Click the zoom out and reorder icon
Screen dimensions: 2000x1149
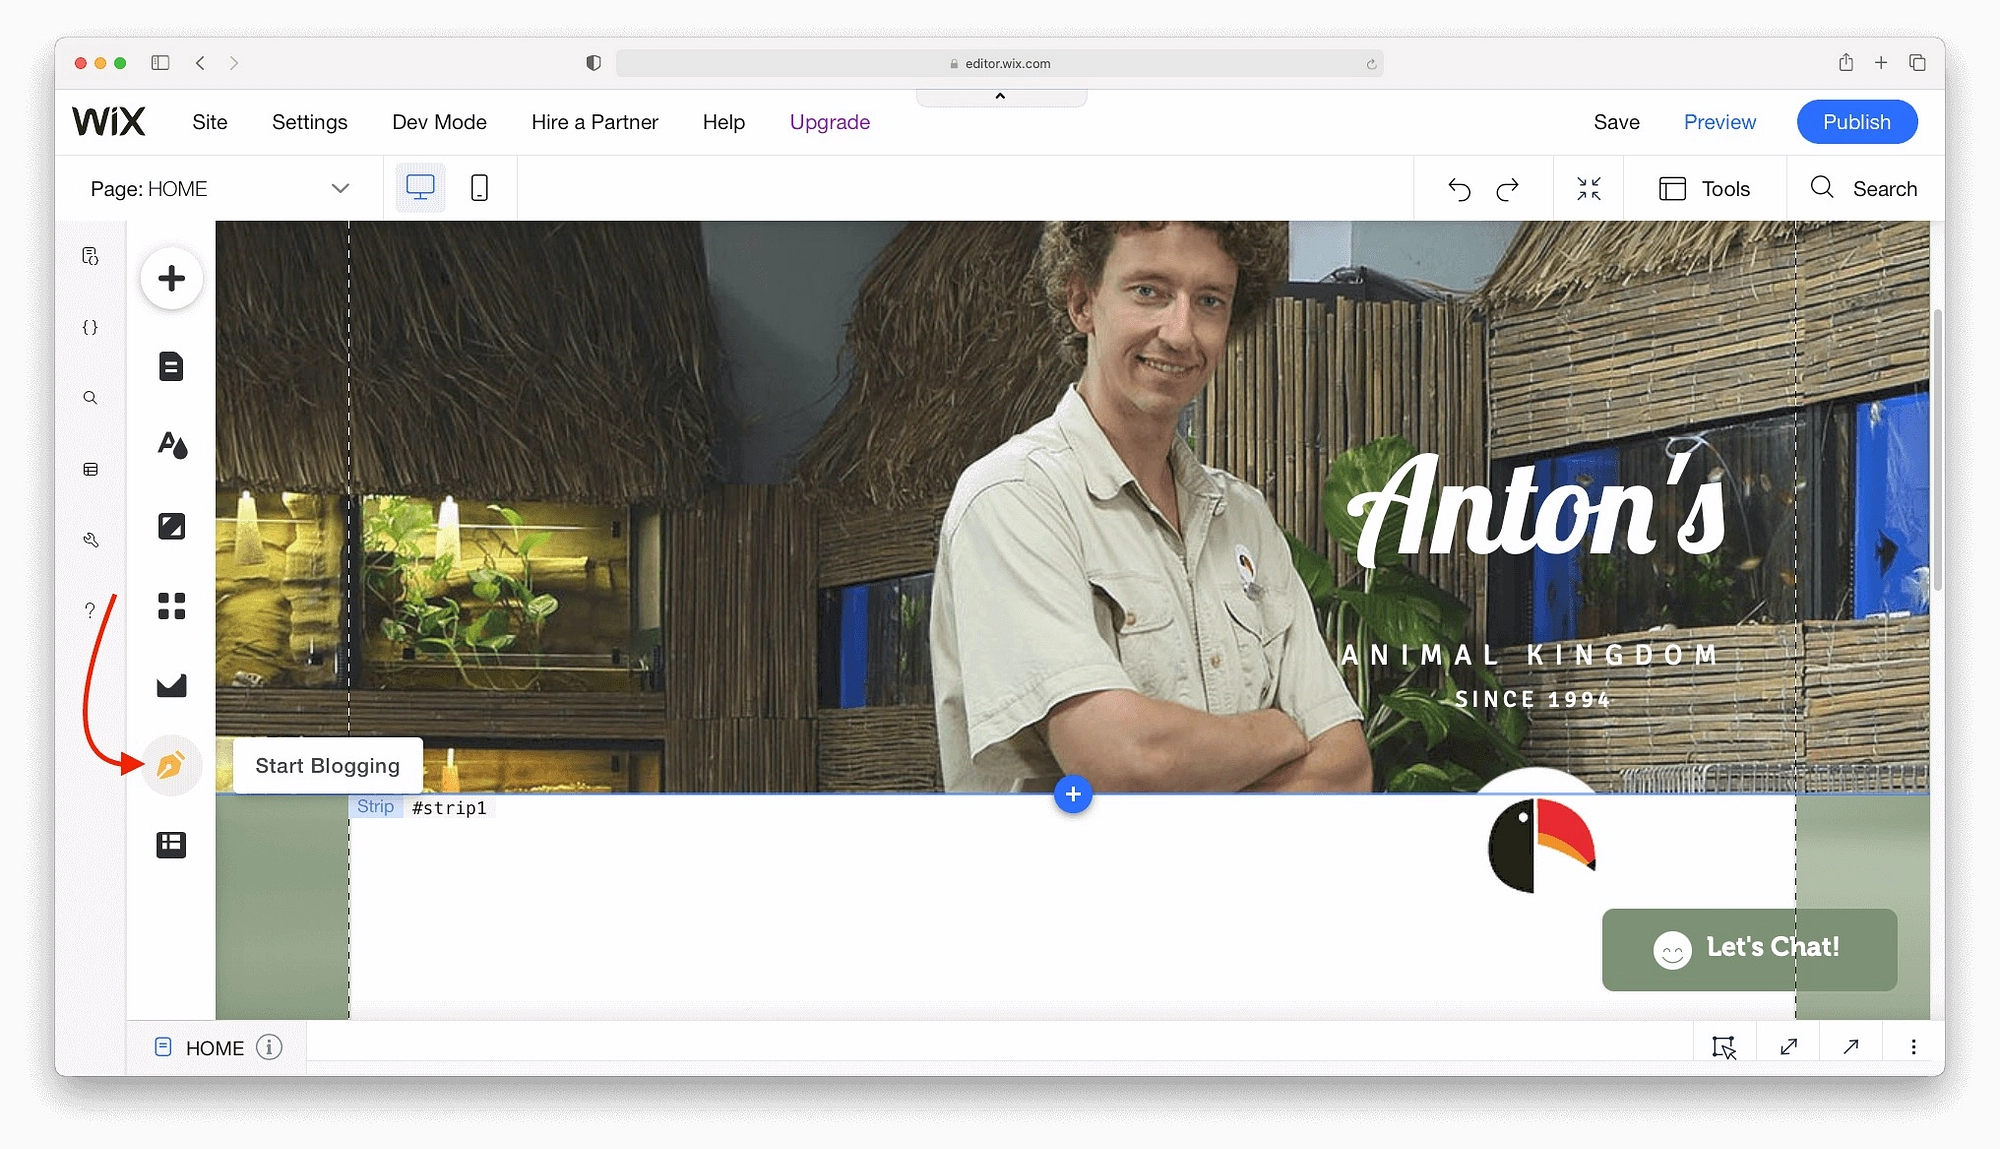point(1589,188)
